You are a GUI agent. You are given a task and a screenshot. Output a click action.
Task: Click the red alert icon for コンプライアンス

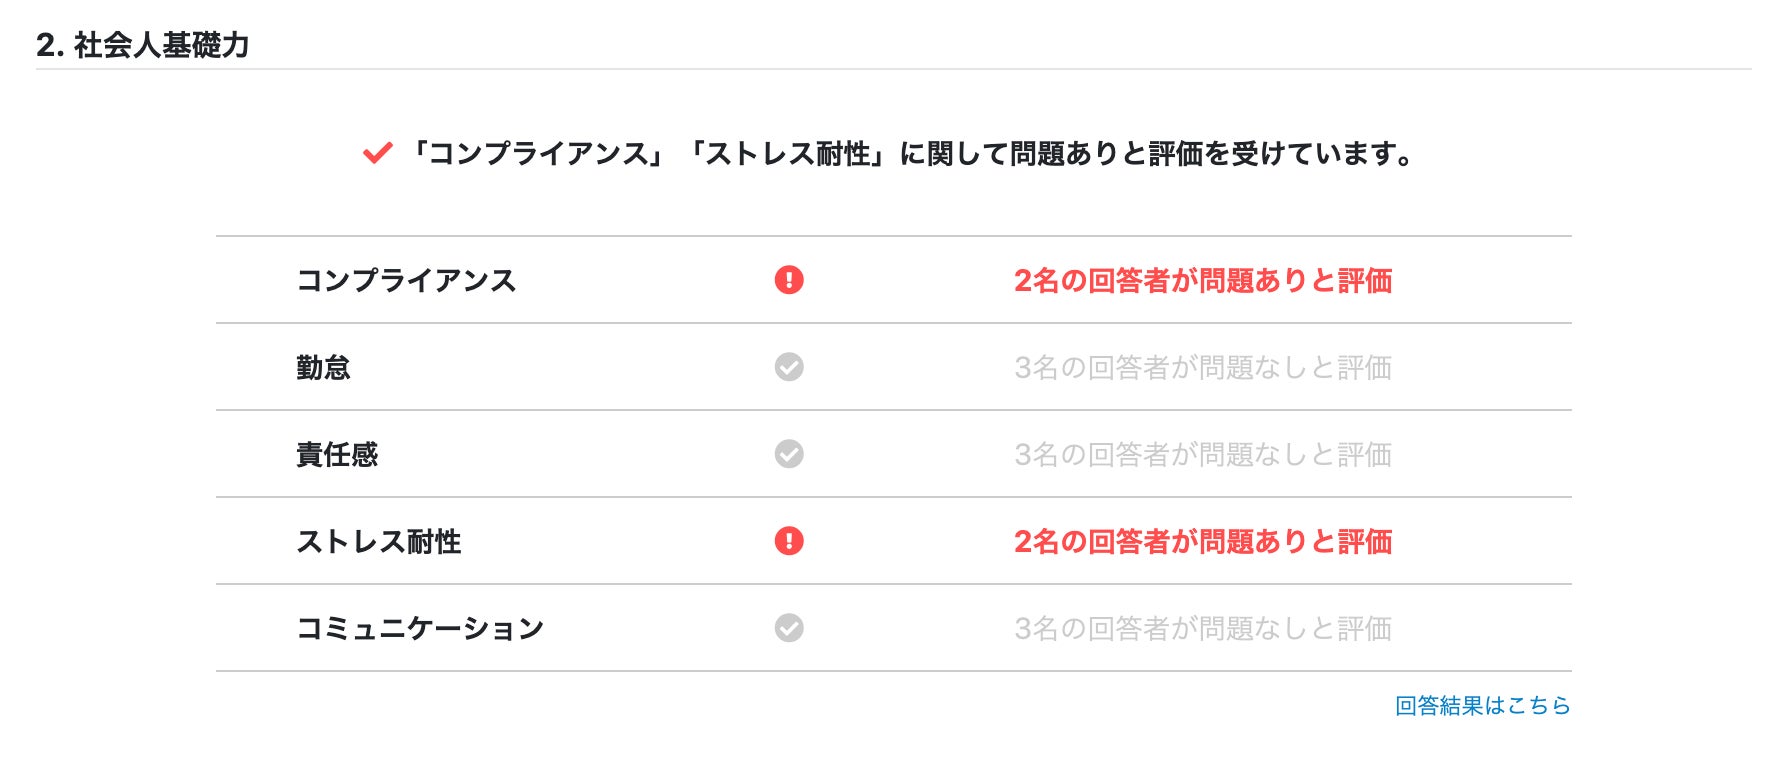789,280
